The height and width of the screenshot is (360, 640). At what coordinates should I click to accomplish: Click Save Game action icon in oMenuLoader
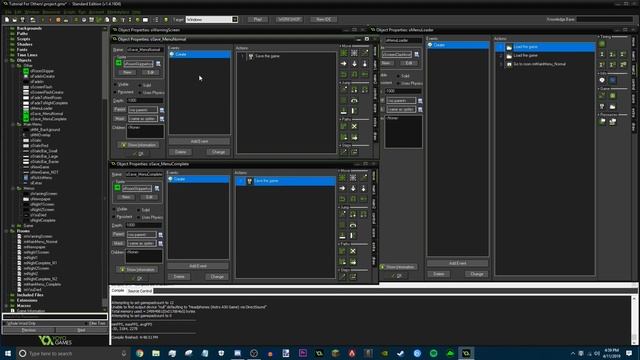602,107
